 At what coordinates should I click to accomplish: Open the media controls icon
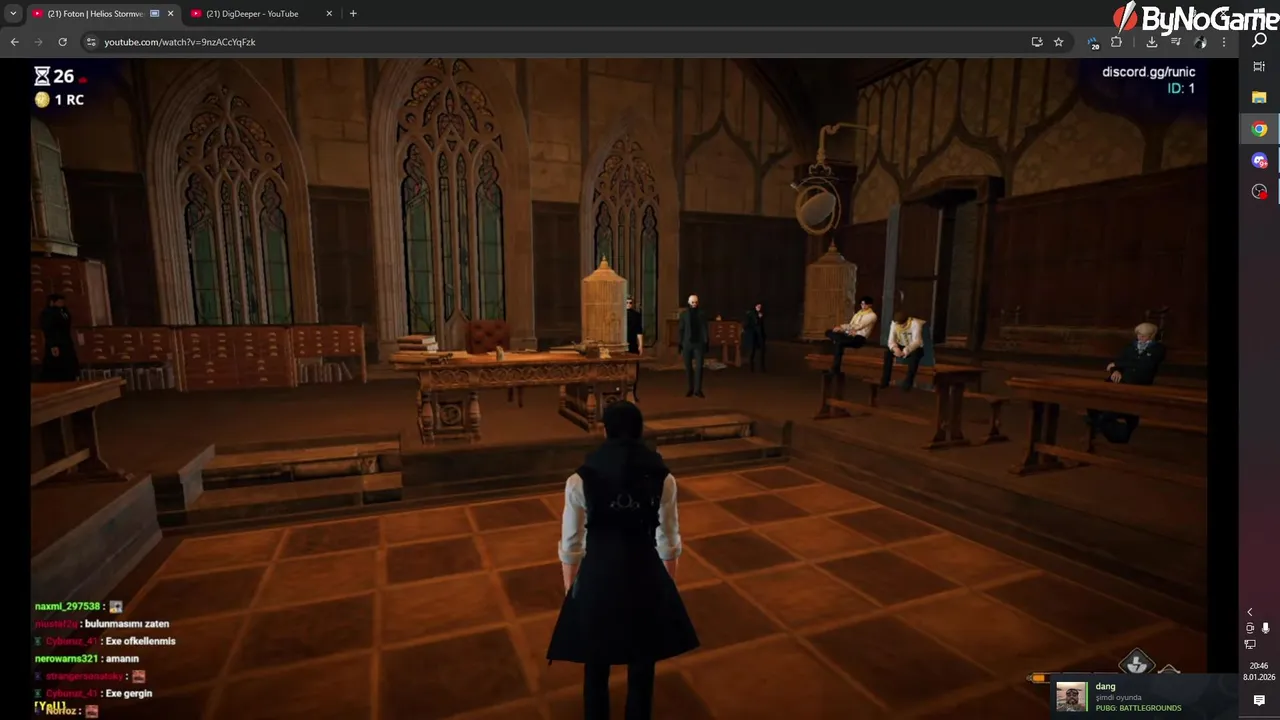tap(1176, 42)
